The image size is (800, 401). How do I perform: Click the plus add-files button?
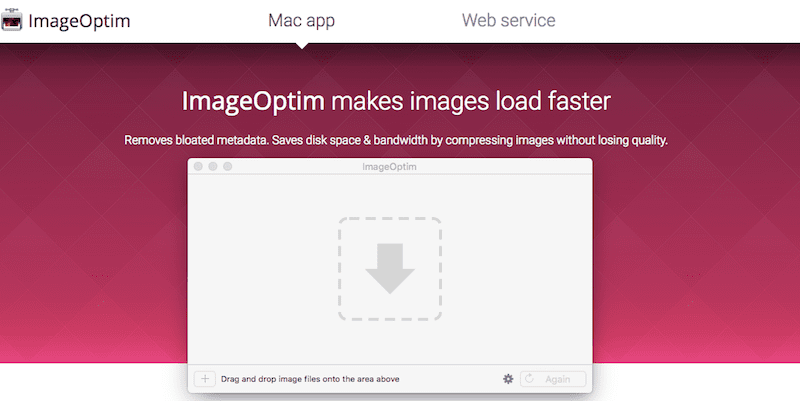pyautogui.click(x=205, y=379)
